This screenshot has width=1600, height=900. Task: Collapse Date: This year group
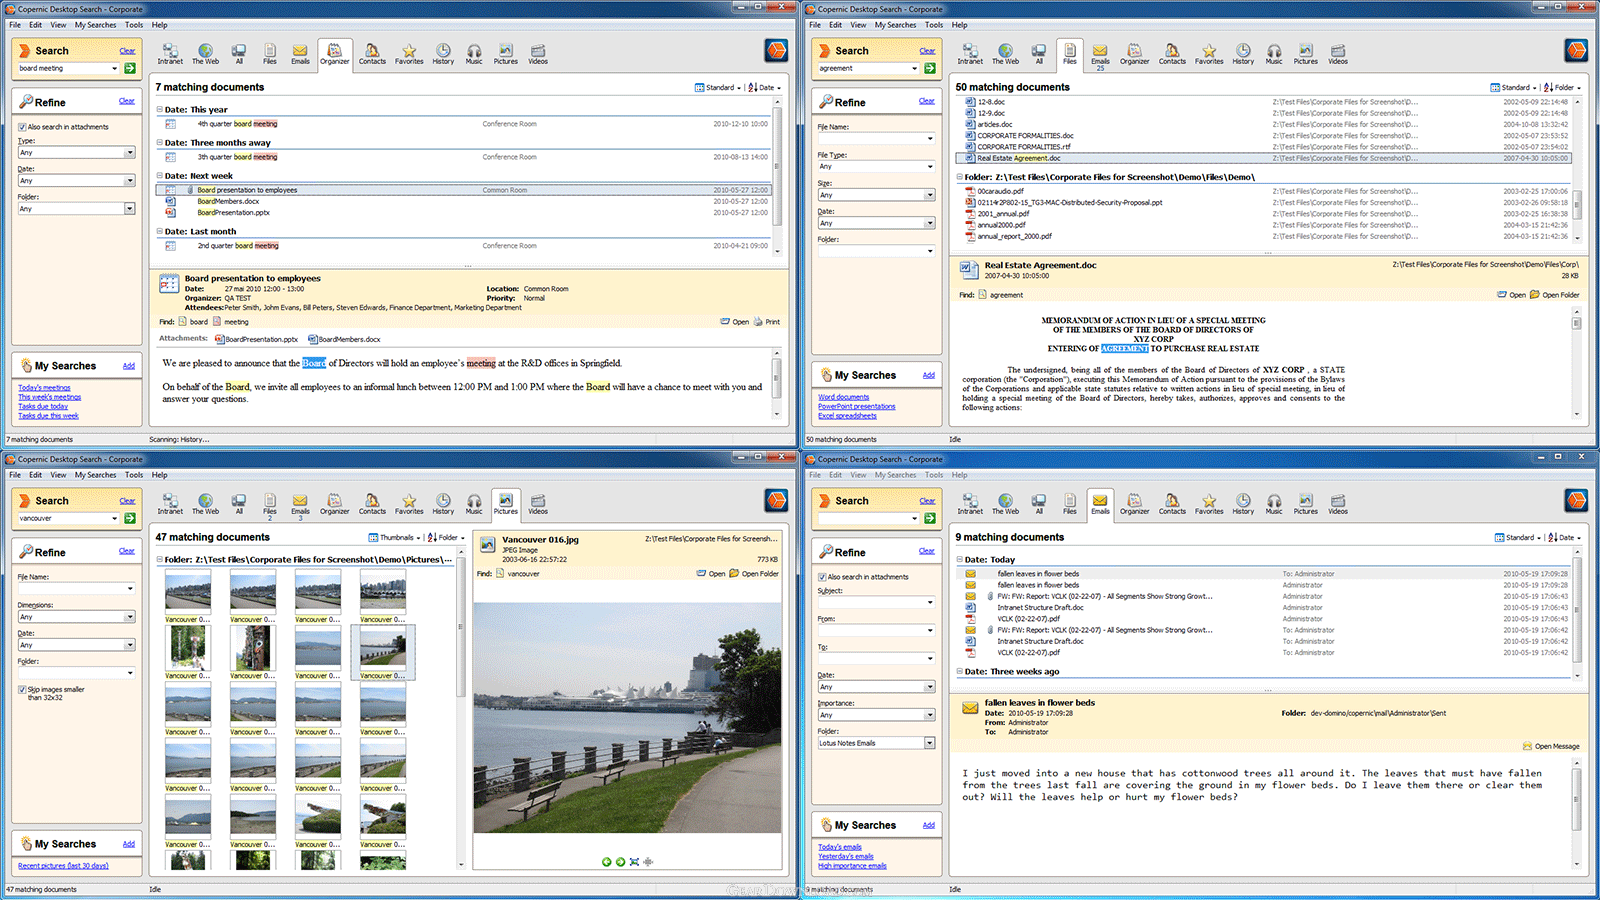(159, 110)
